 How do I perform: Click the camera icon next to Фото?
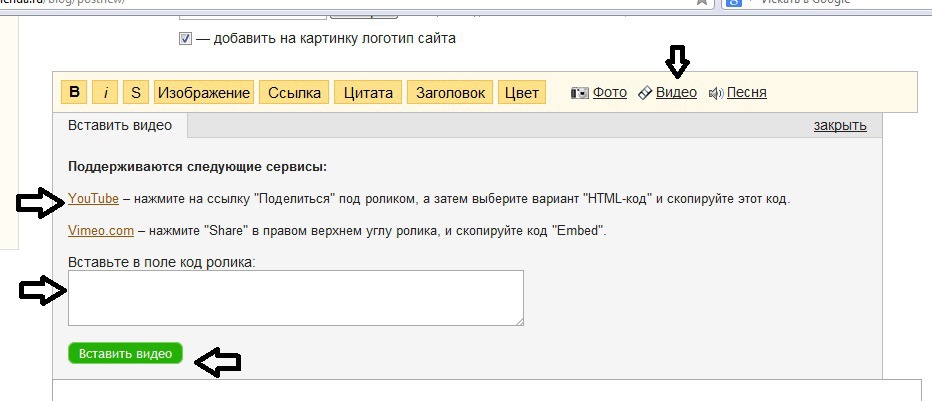pyautogui.click(x=580, y=93)
